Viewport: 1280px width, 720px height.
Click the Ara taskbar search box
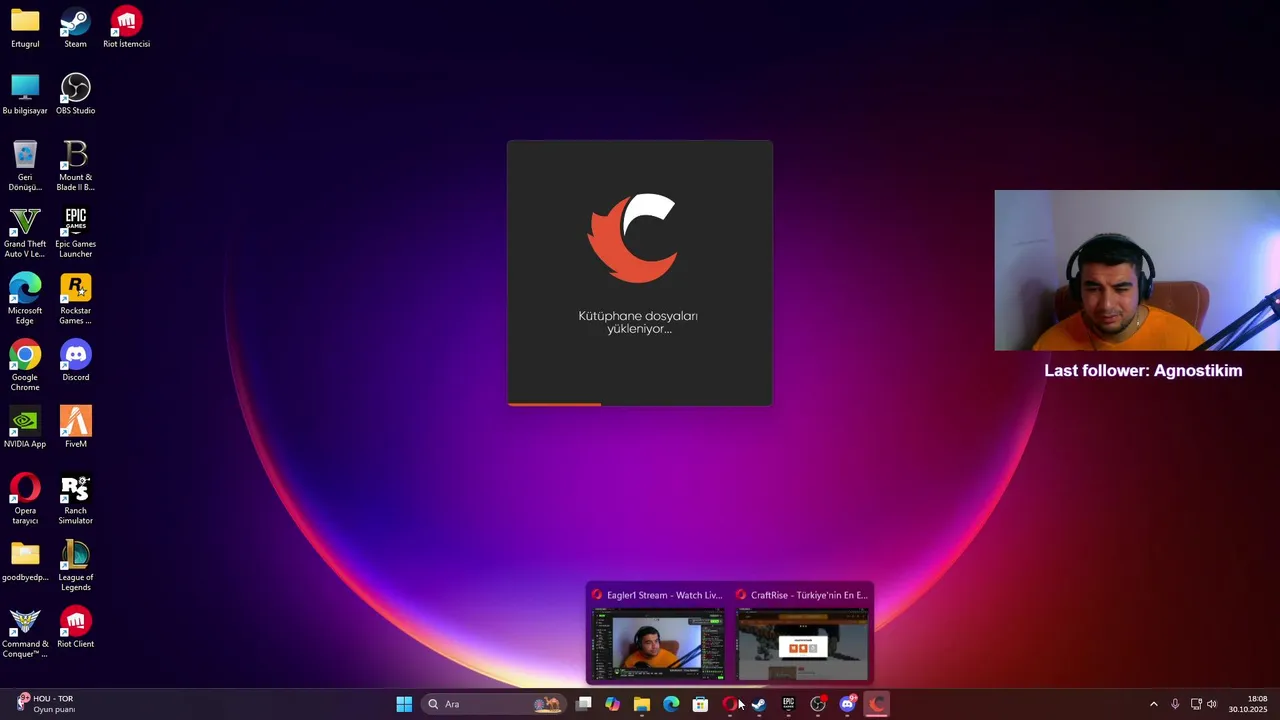[x=493, y=704]
